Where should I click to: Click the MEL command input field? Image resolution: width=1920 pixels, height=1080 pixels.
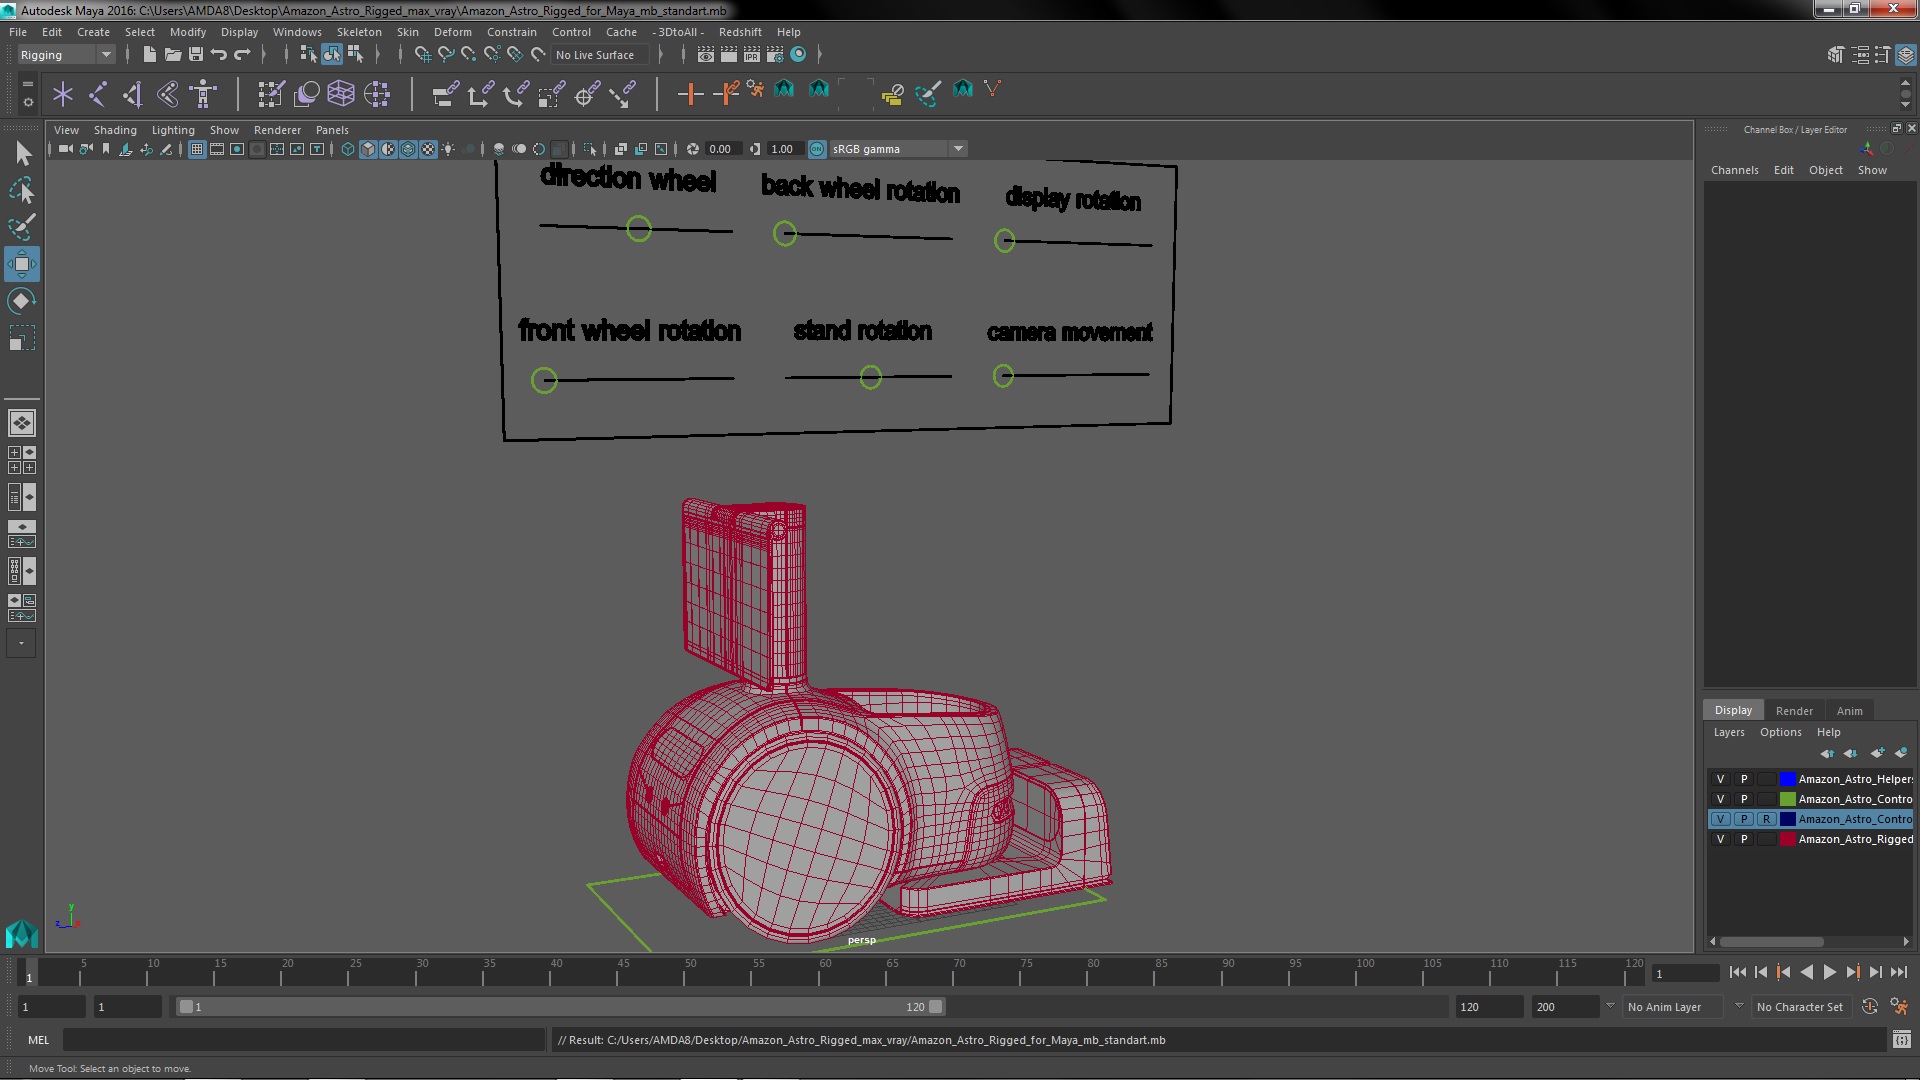pos(304,1040)
